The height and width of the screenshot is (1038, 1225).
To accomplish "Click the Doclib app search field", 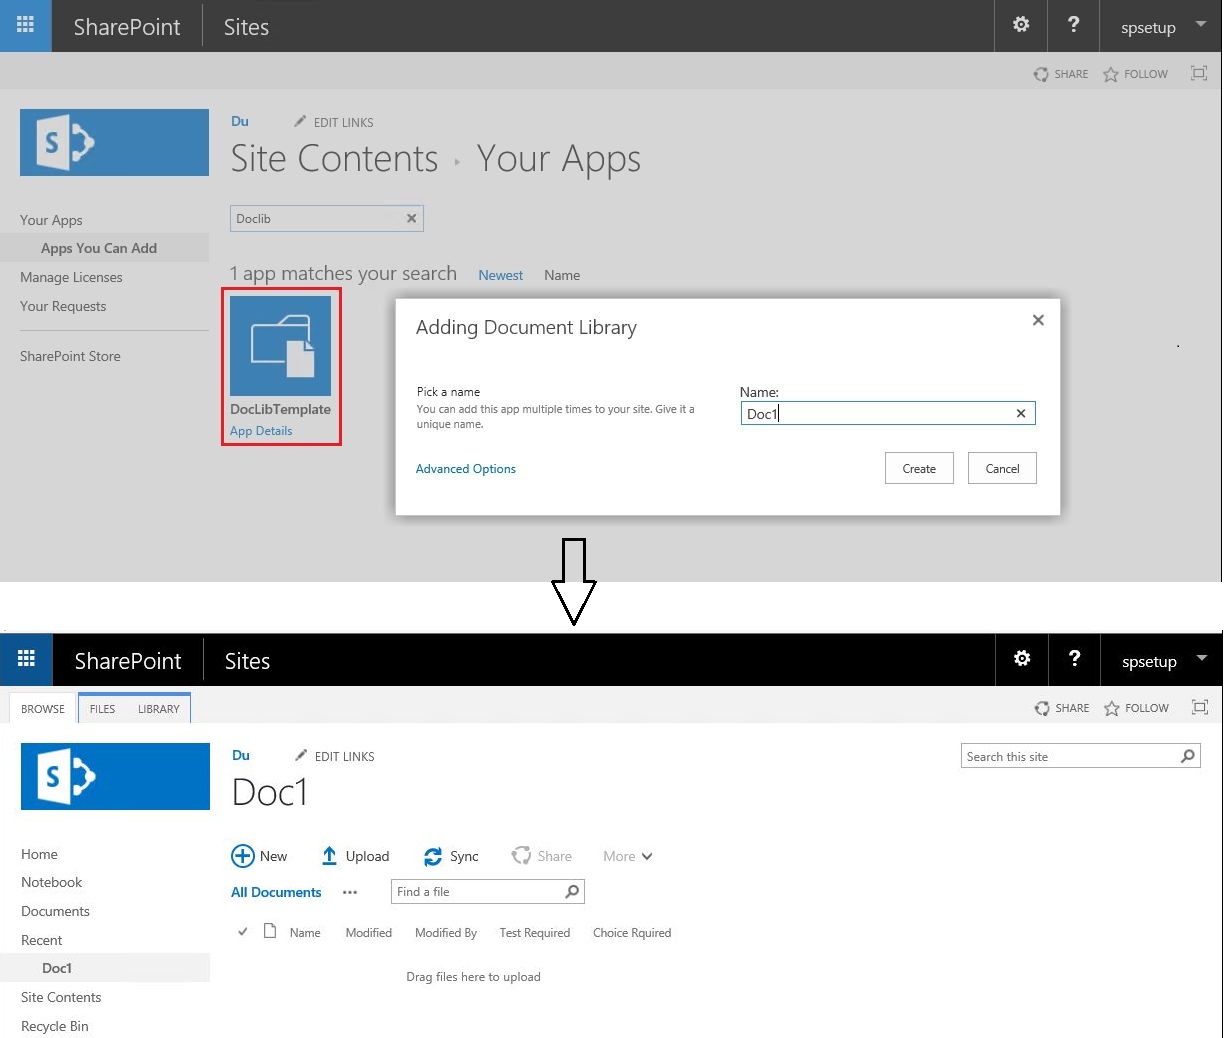I will pos(327,218).
